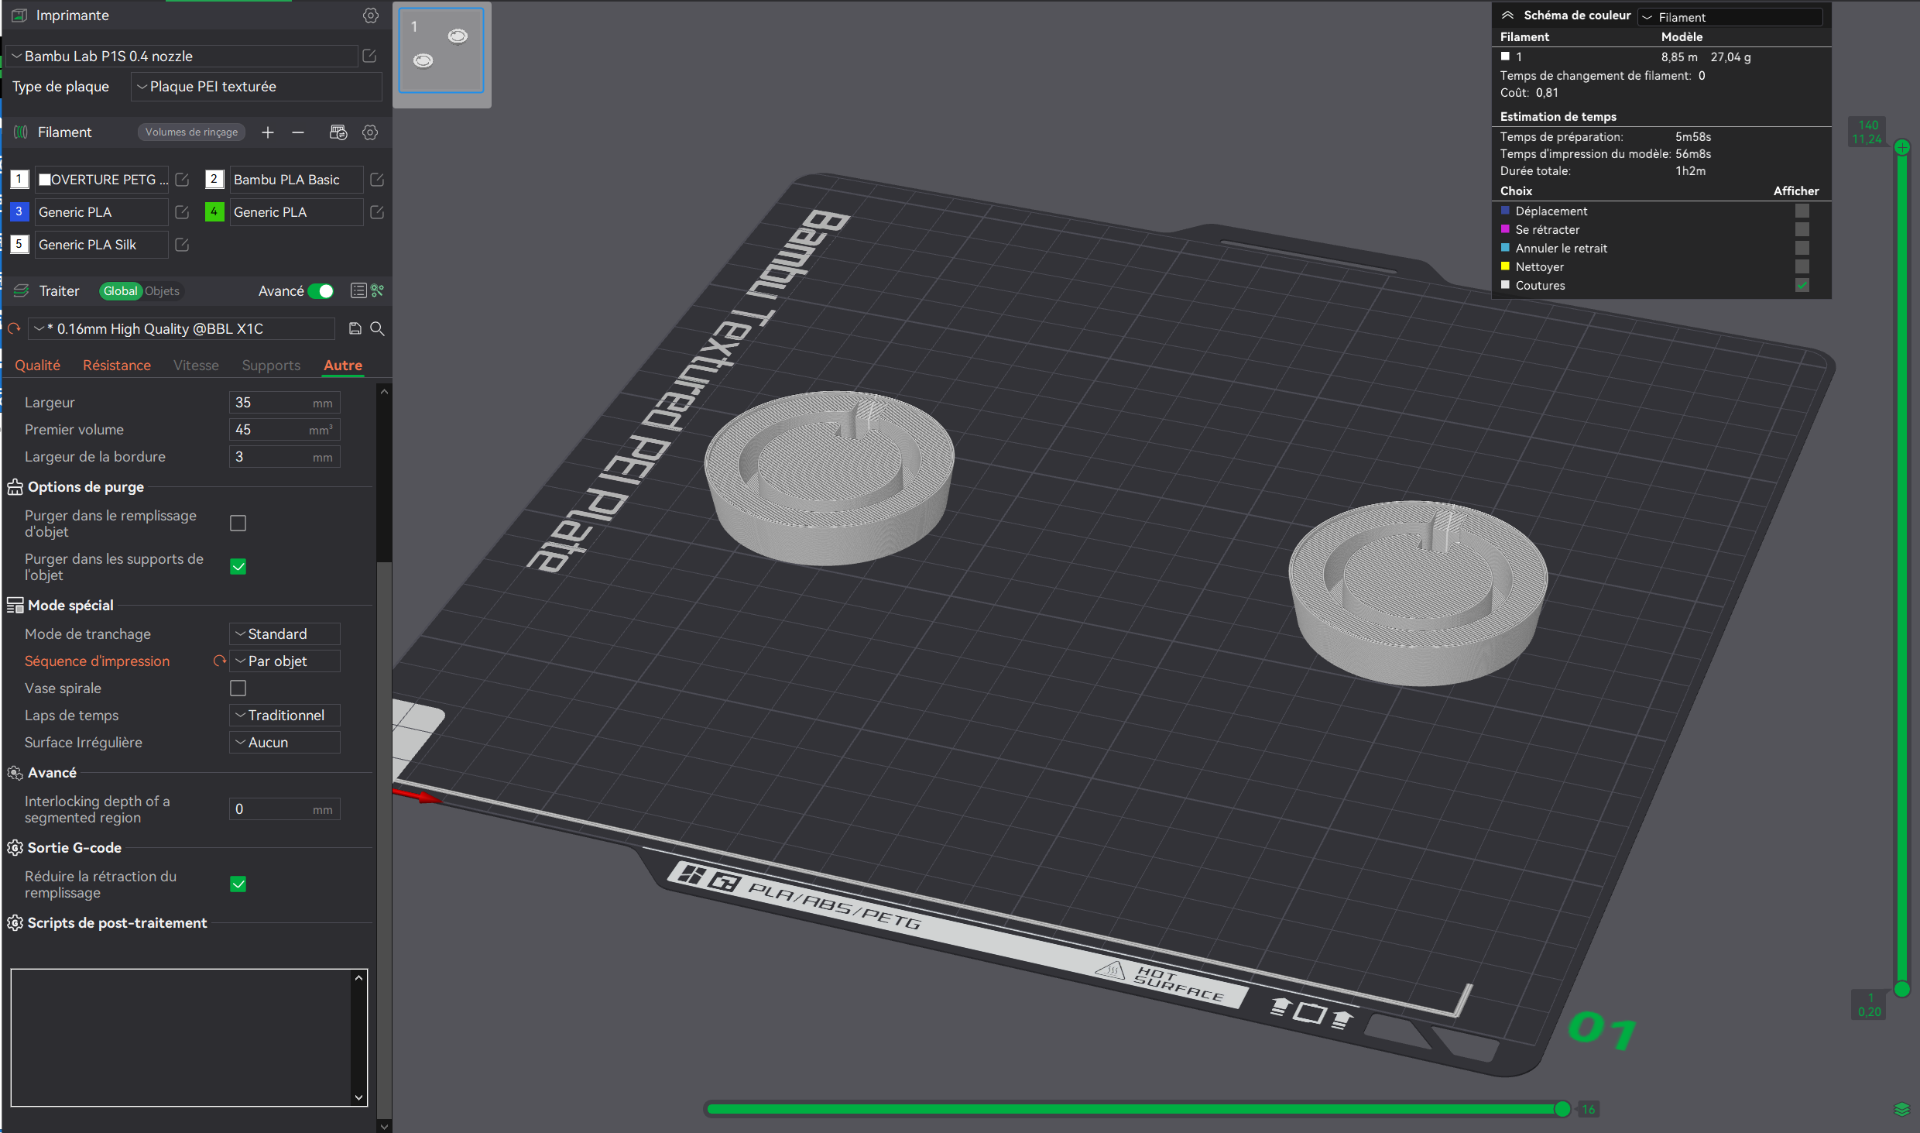Toggle the Avancé advanced mode switch
The image size is (1920, 1133).
pyautogui.click(x=321, y=291)
